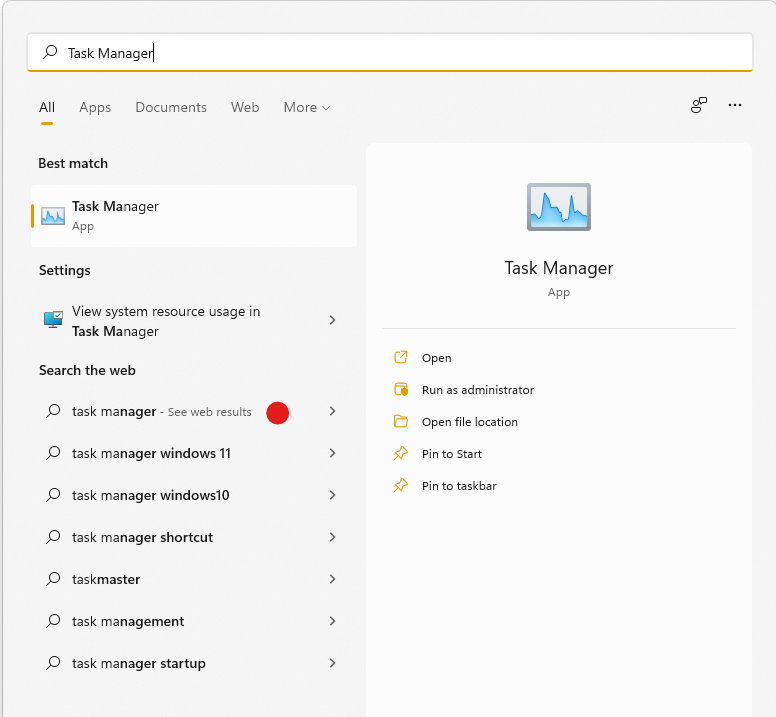Click the large Task Manager app icon
This screenshot has width=776, height=717.
click(558, 208)
